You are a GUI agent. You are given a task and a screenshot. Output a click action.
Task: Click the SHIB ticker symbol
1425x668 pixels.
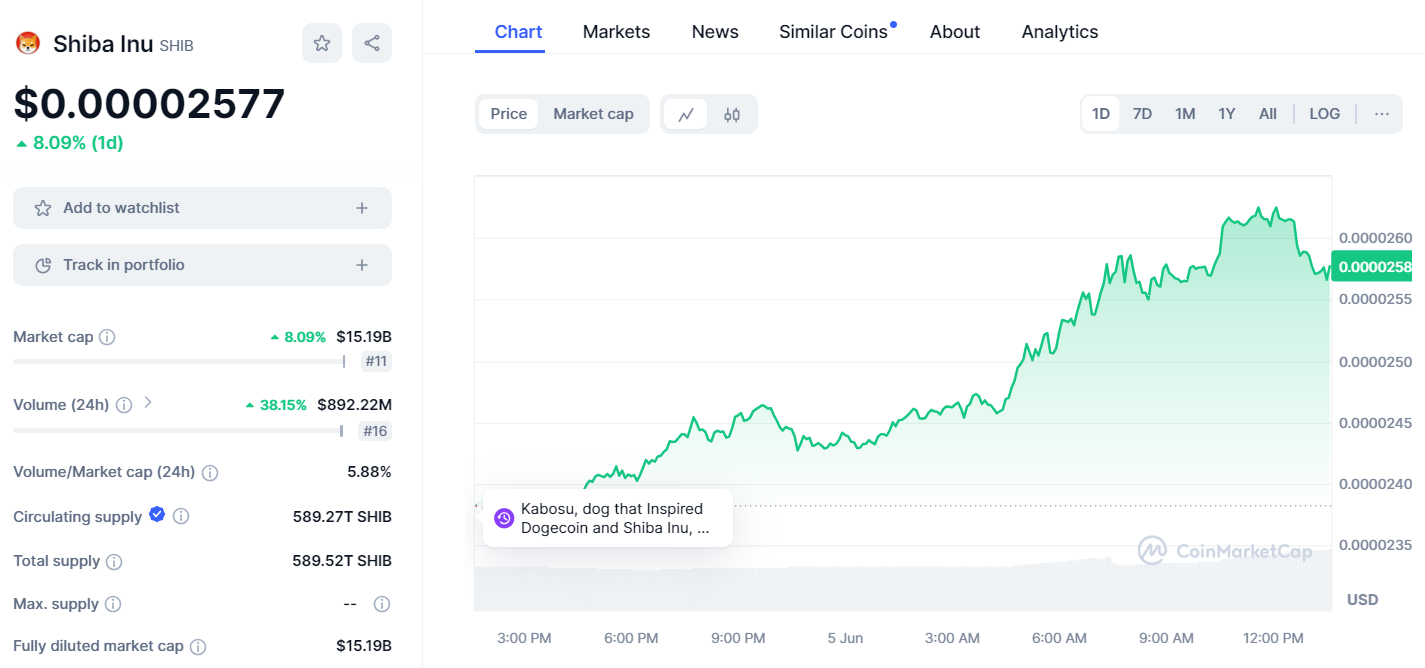(176, 46)
